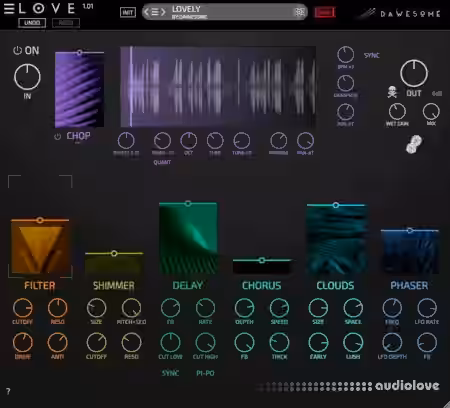Click the Chorus DEPTH knob
Screen dimensions: 450x408
pyautogui.click(x=244, y=308)
